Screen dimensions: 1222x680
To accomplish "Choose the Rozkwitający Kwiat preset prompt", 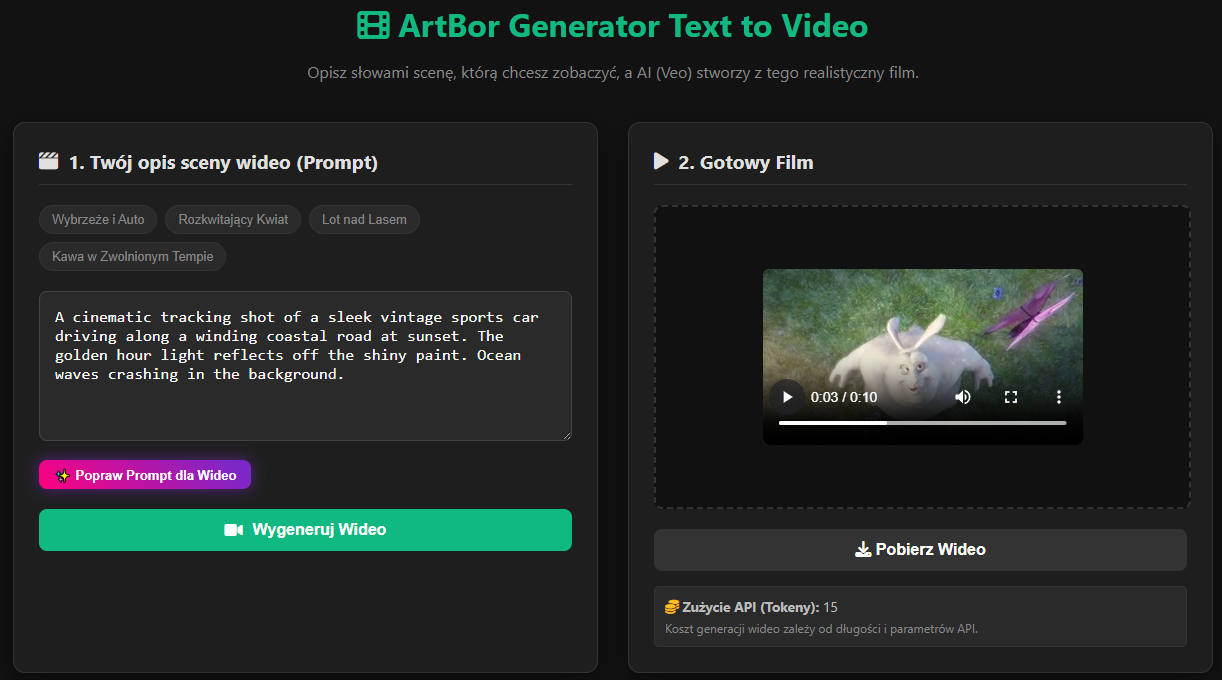I will (233, 219).
